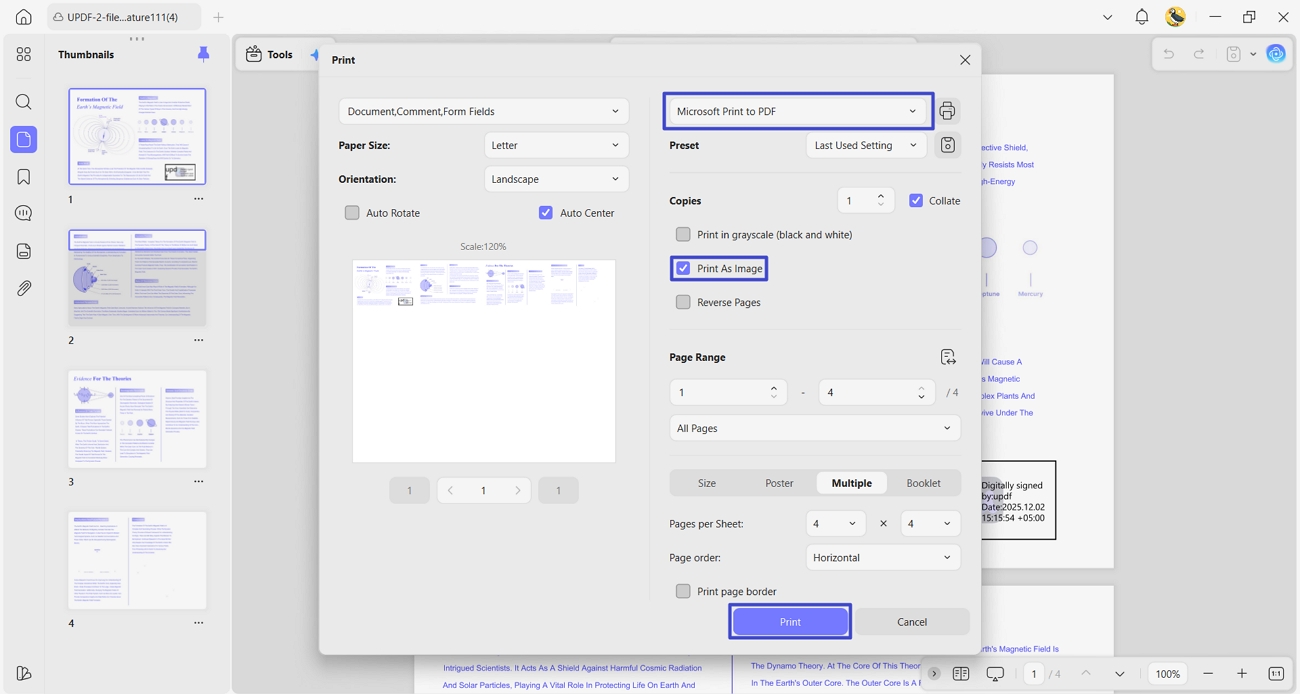
Task: Uncheck the Auto Center checkbox
Action: pyautogui.click(x=546, y=213)
